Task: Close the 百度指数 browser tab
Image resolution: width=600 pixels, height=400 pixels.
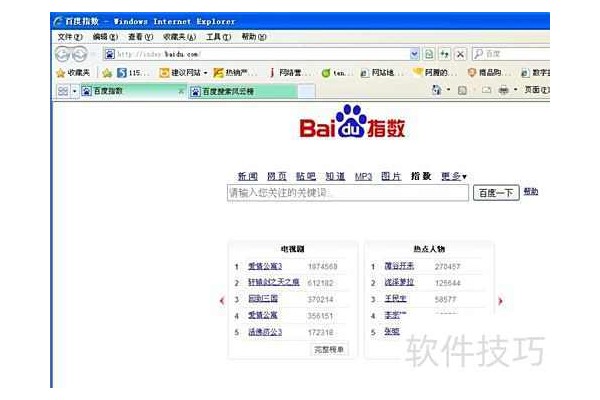Action: [x=181, y=91]
